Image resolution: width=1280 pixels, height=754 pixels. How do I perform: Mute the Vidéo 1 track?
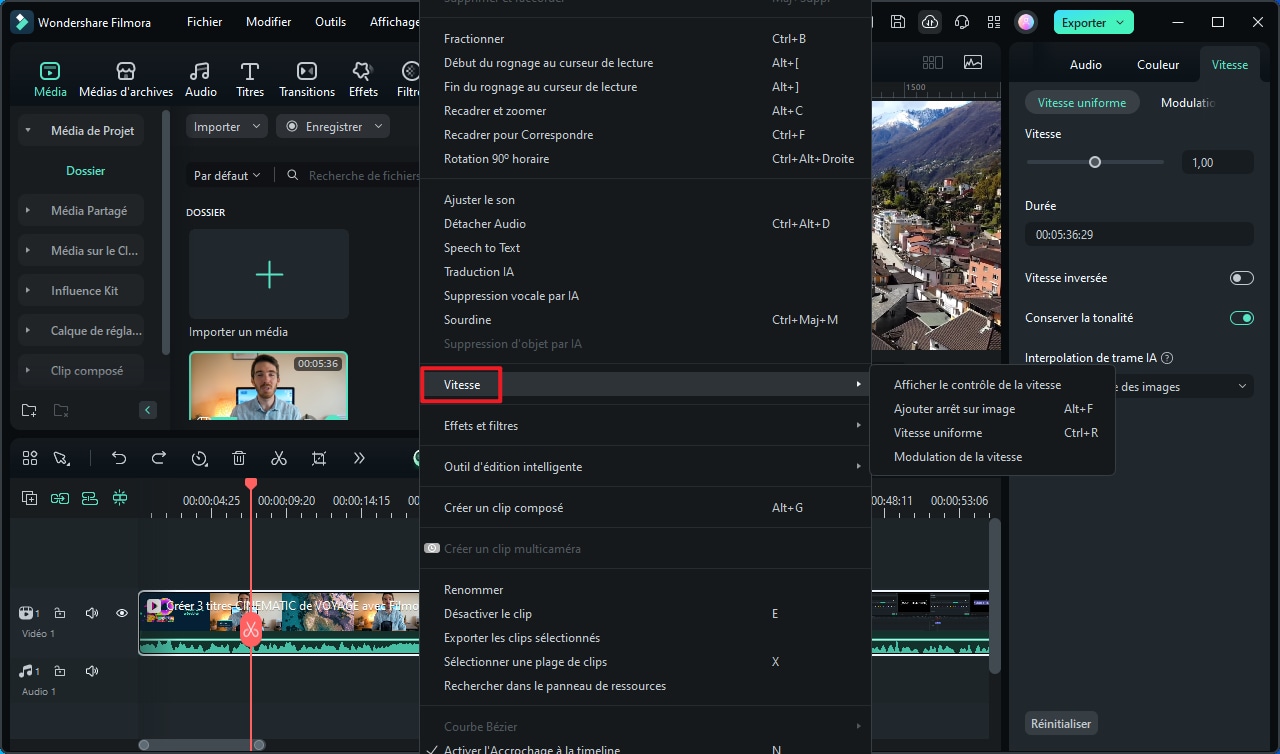92,613
